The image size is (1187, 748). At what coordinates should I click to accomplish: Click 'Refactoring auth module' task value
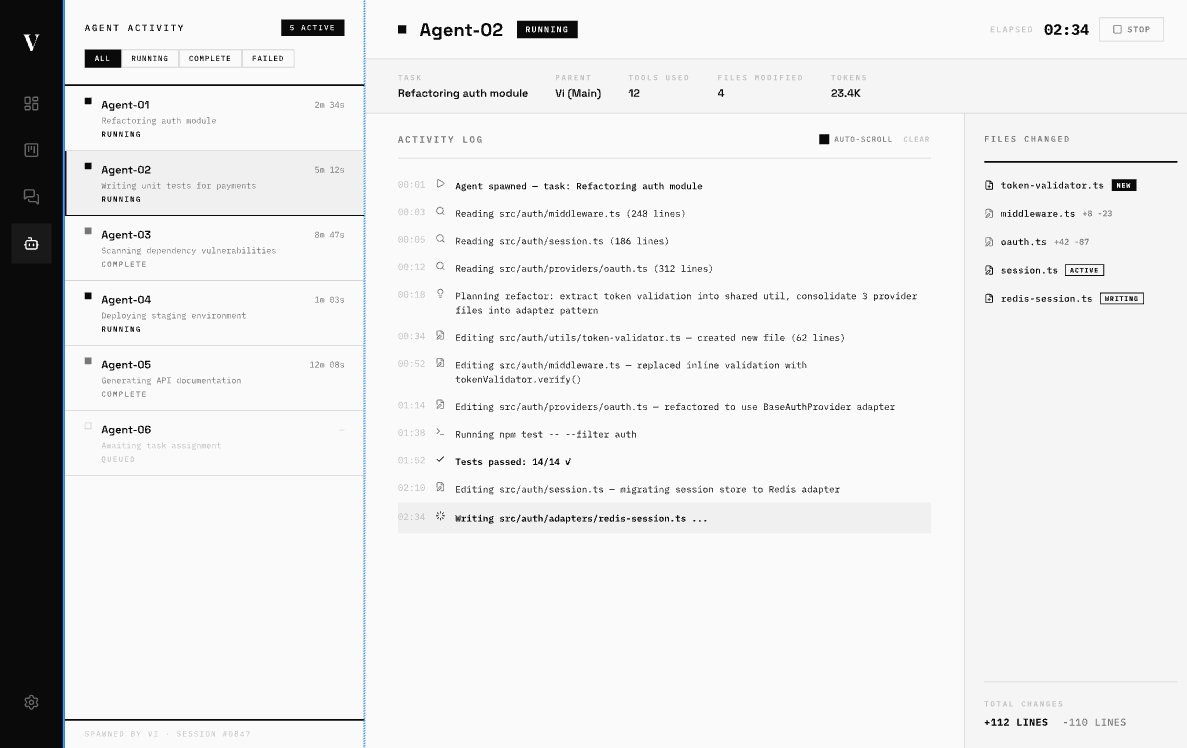pos(463,93)
